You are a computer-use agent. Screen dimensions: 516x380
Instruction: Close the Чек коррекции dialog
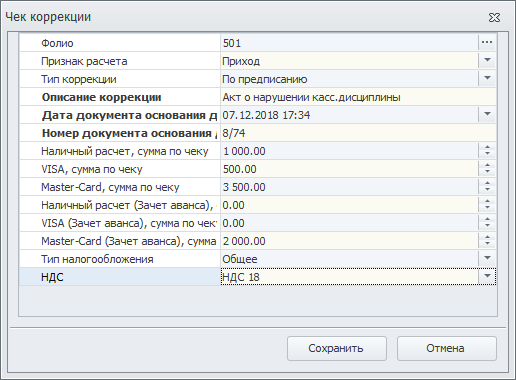point(494,17)
